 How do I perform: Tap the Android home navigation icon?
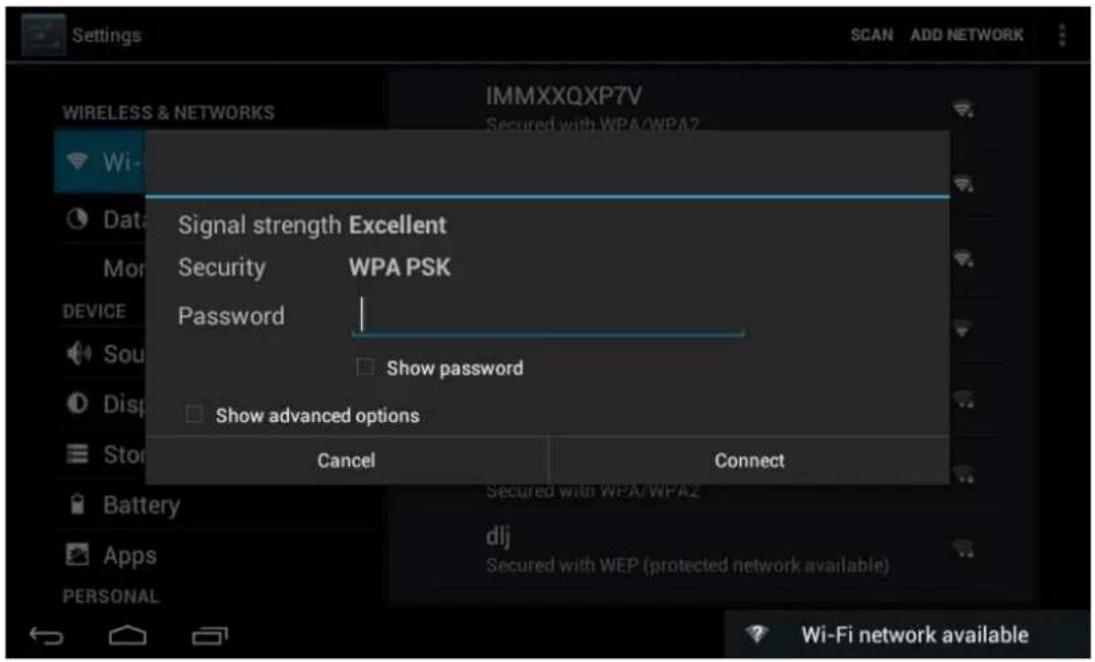coord(128,635)
